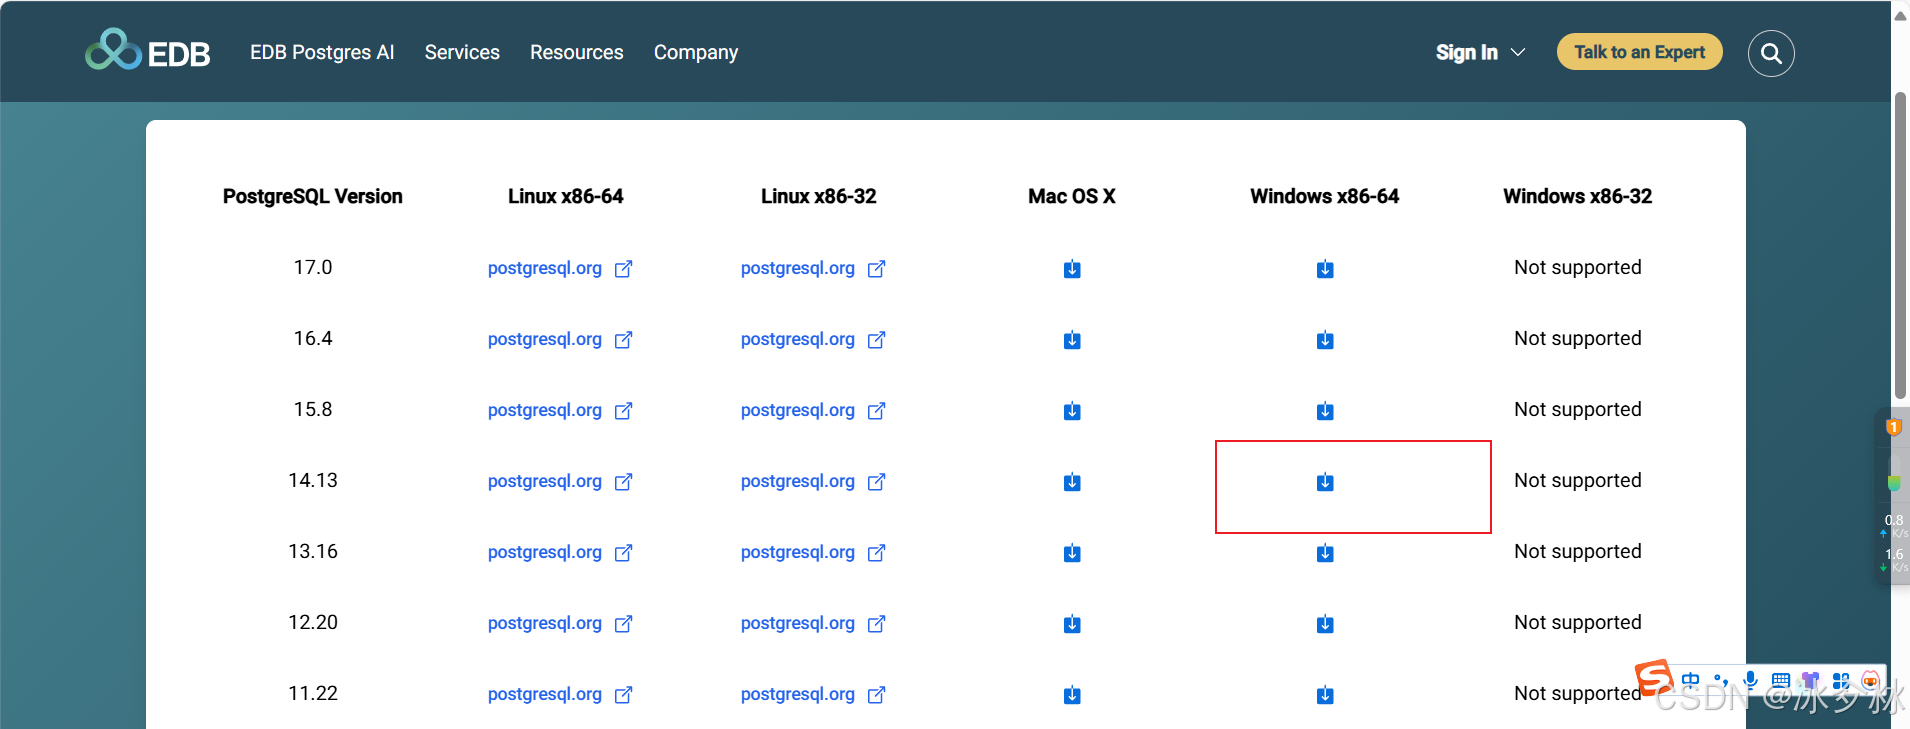
Task: Select the PostgreSQL Version column header
Action: [x=313, y=196]
